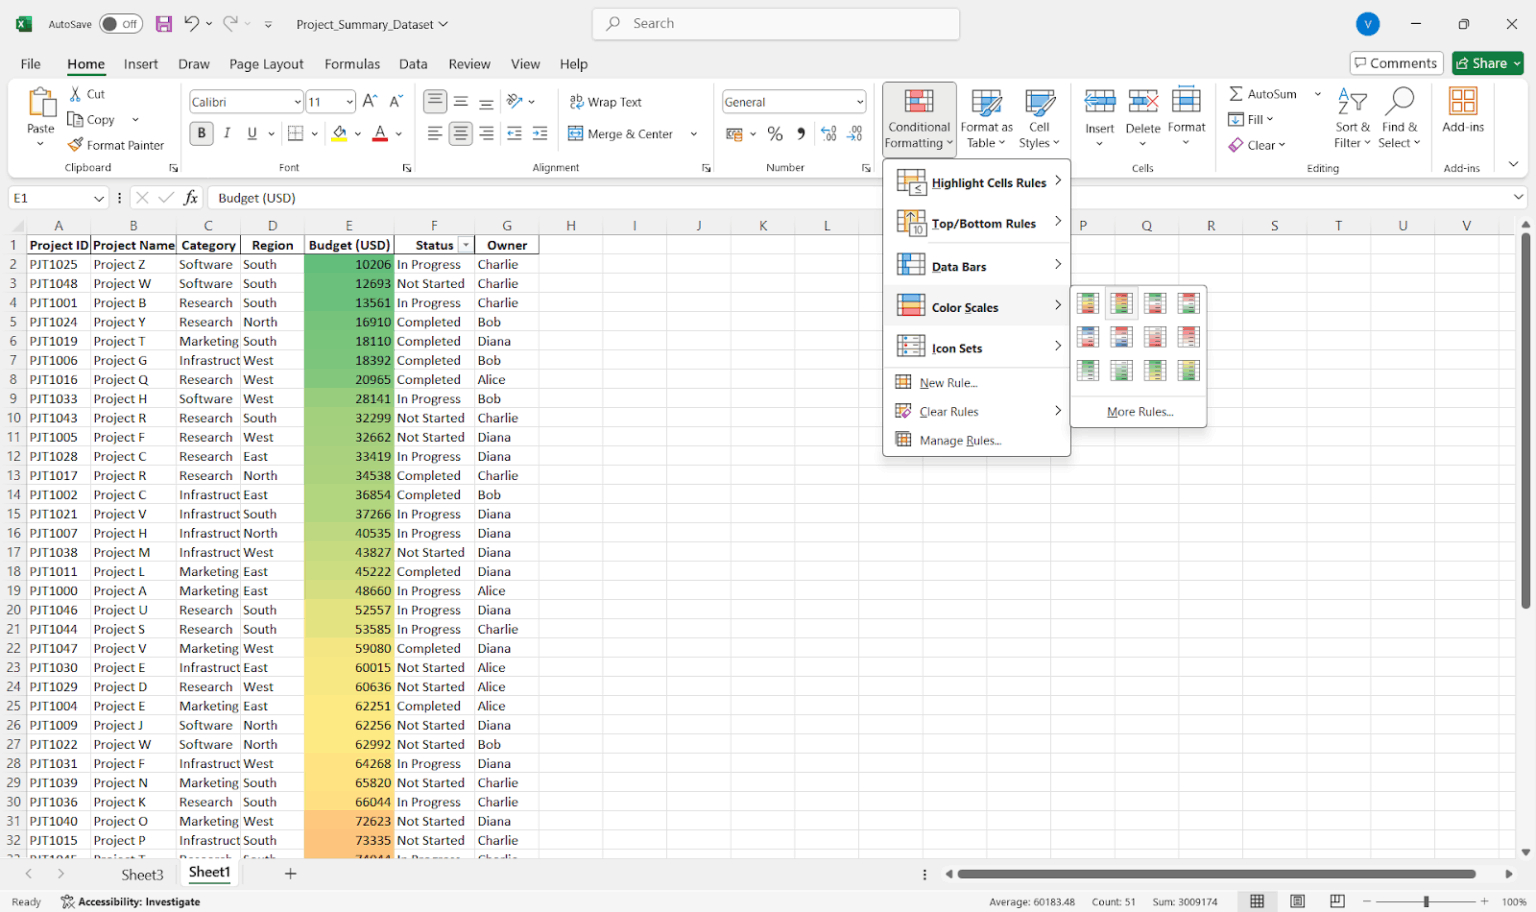
Task: Click More Rules in Color Scales
Action: click(1139, 411)
